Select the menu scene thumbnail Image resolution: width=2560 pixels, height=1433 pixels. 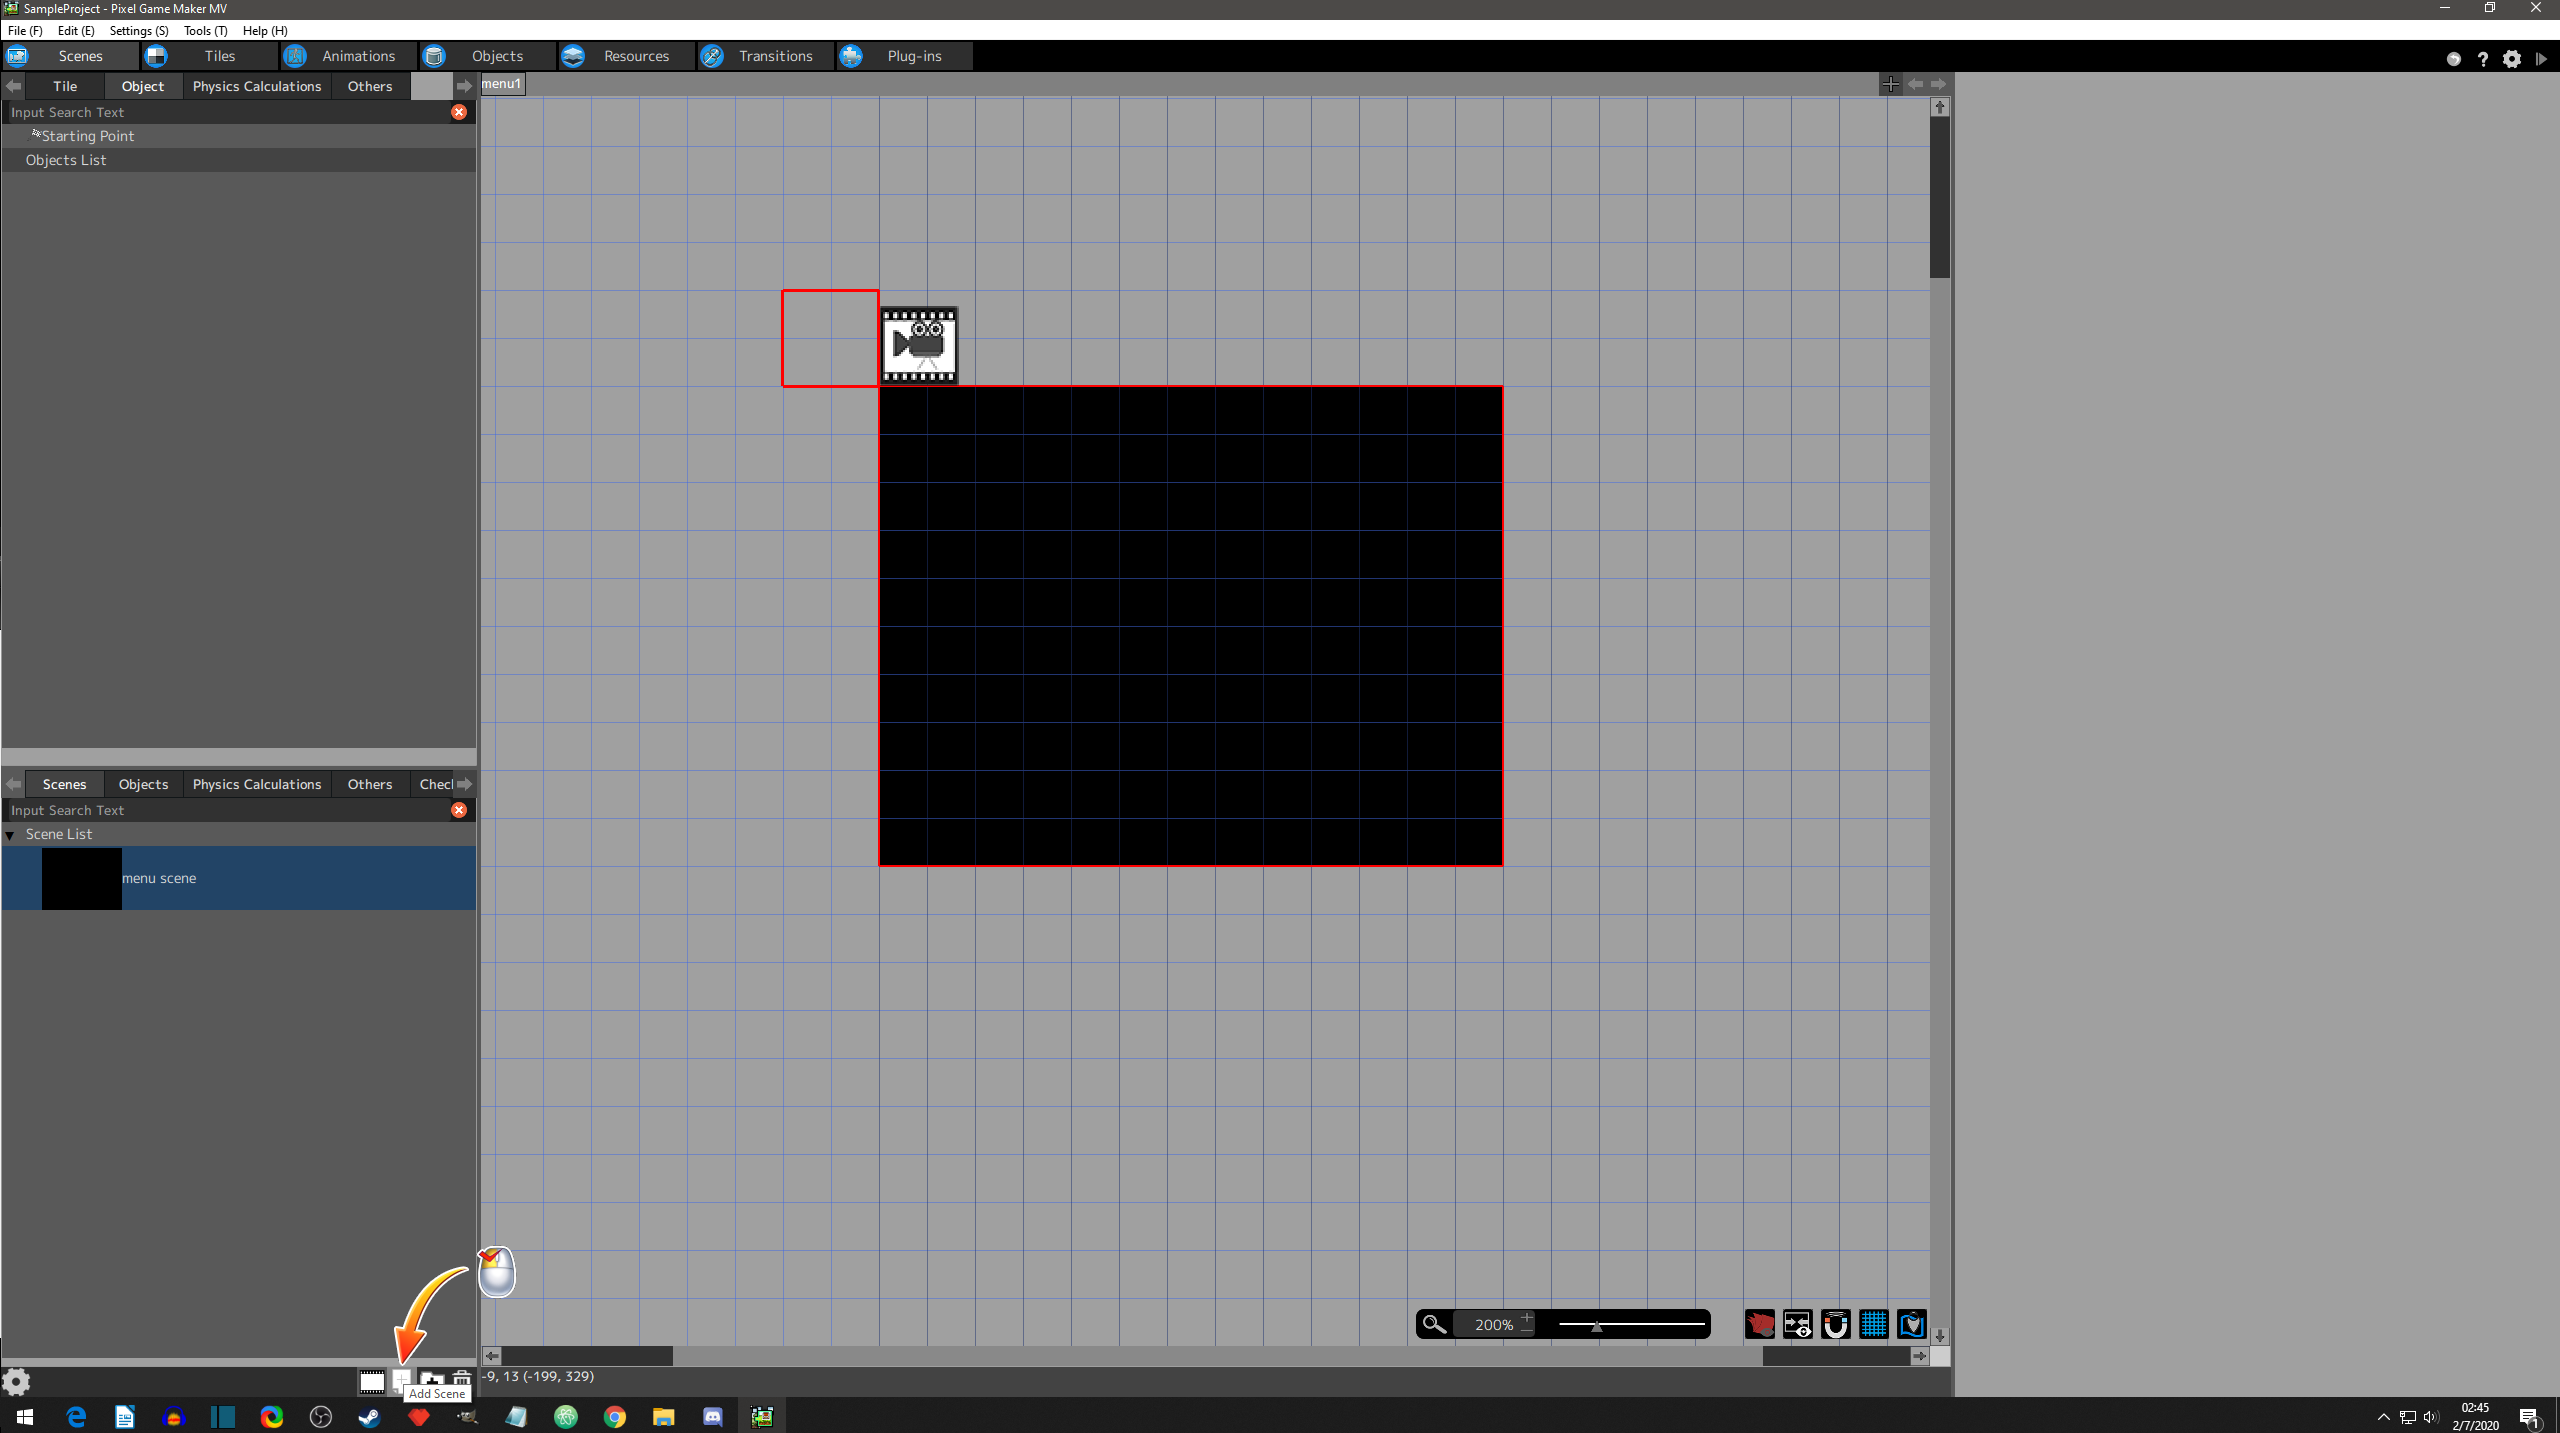coord(82,878)
